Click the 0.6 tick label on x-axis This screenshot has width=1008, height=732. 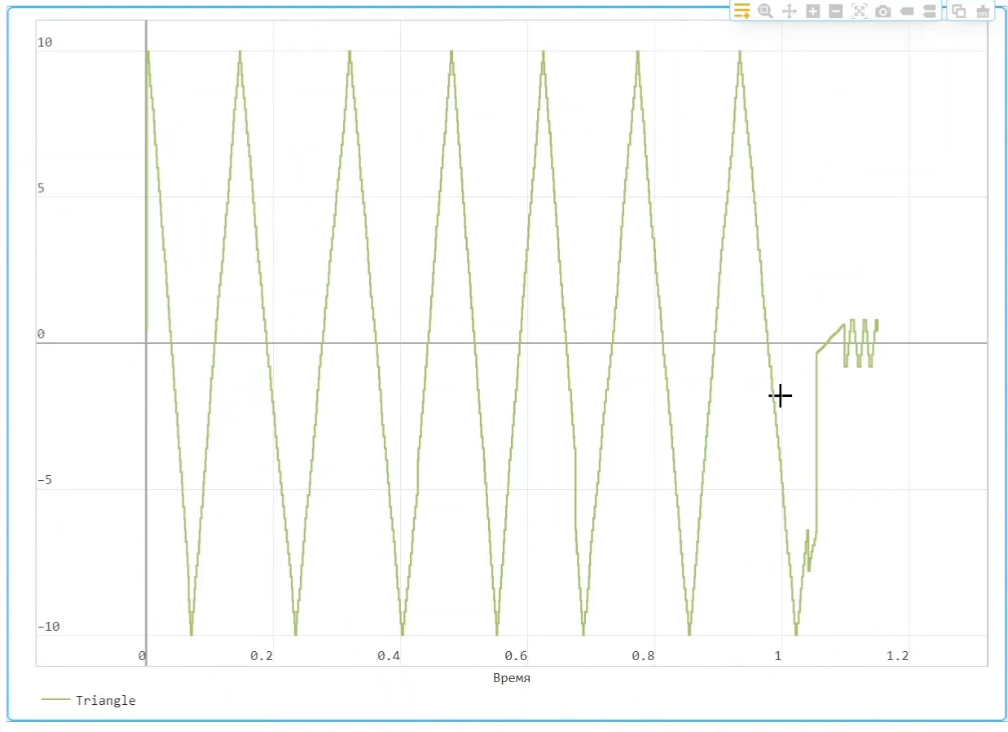point(516,656)
